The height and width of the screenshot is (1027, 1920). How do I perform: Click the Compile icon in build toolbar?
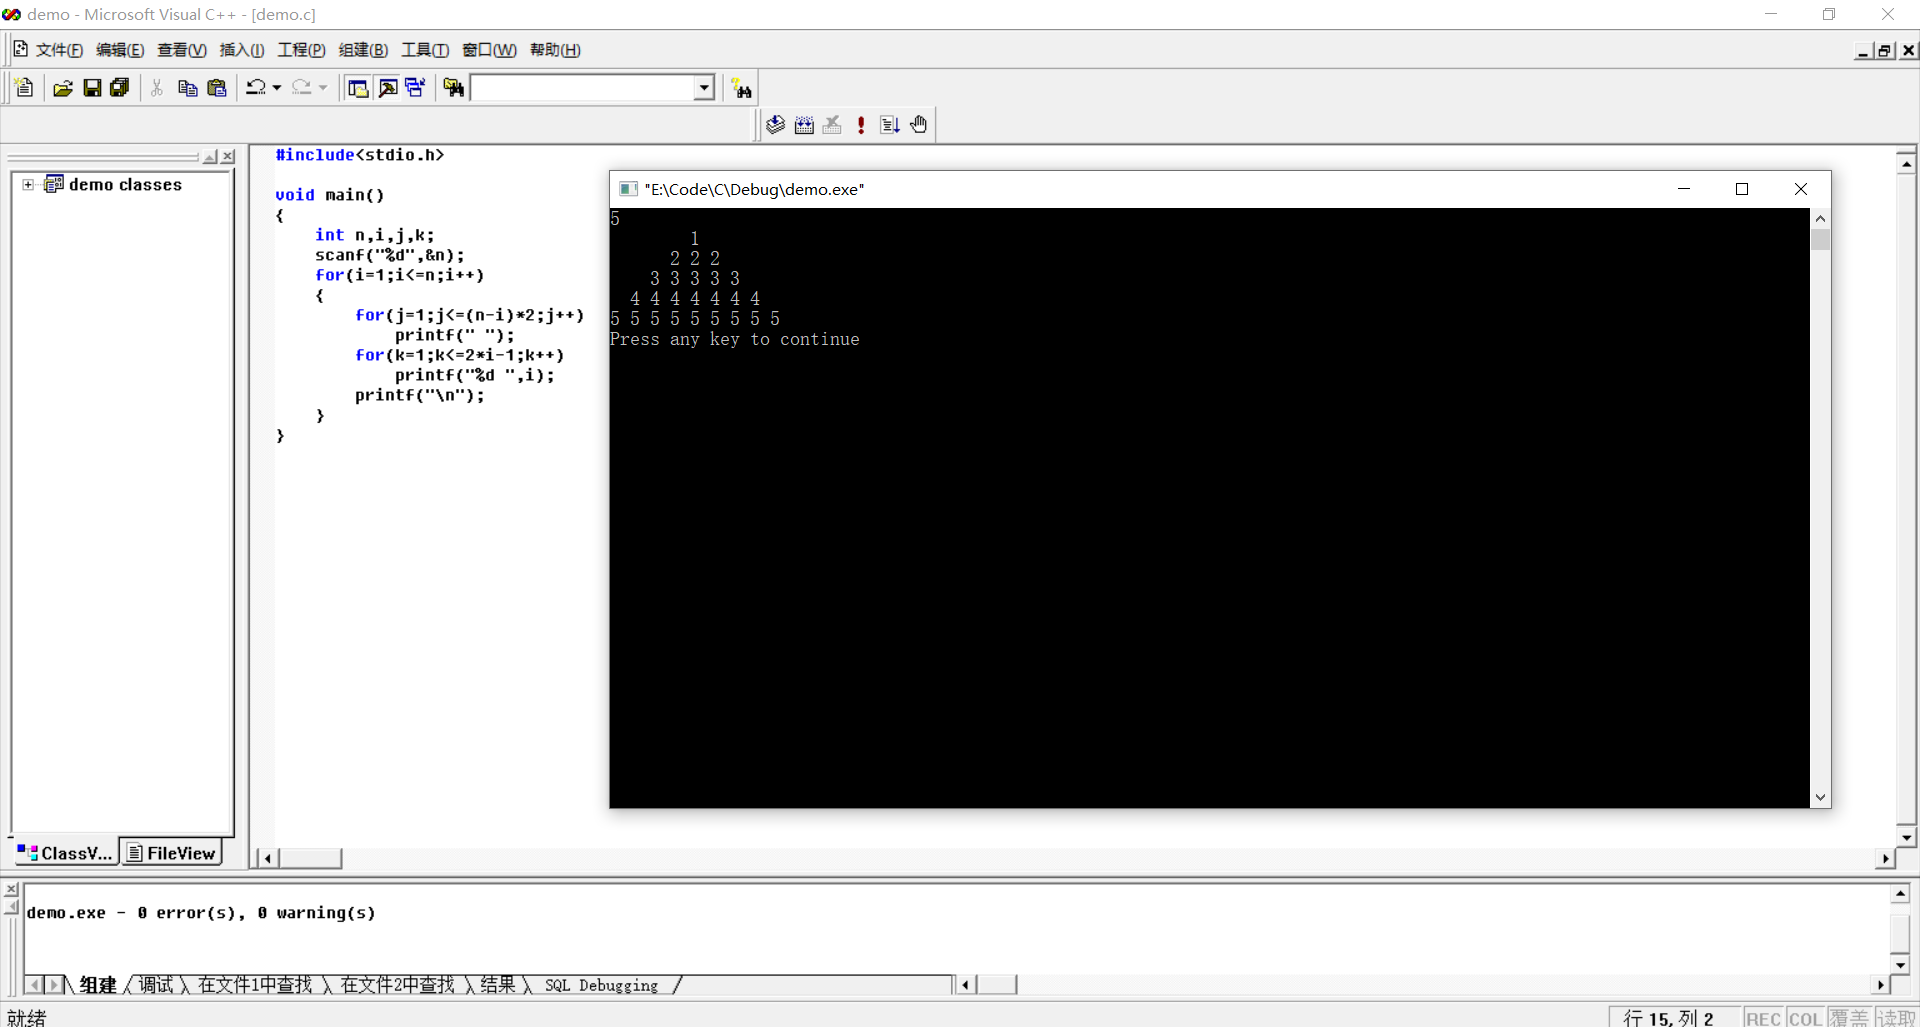pyautogui.click(x=775, y=125)
